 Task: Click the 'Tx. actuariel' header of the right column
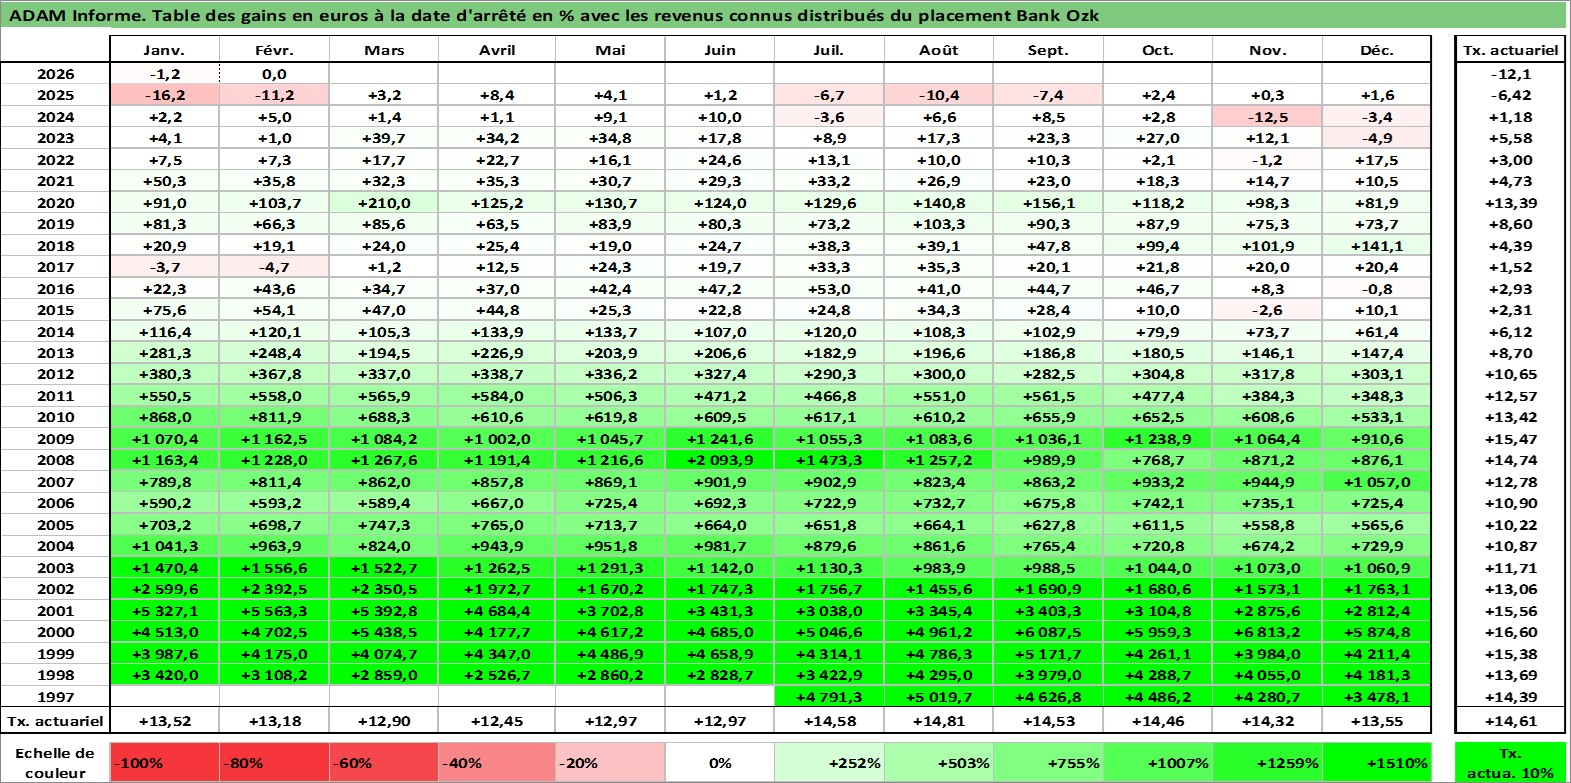[1510, 50]
